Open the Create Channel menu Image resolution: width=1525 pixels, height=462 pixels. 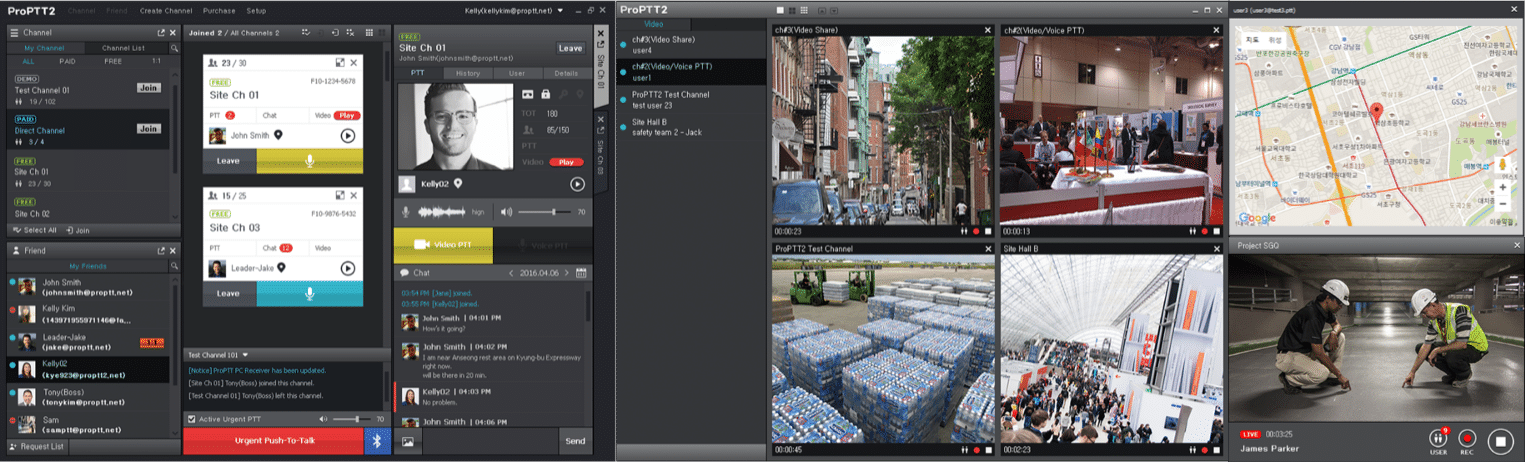pyautogui.click(x=166, y=11)
